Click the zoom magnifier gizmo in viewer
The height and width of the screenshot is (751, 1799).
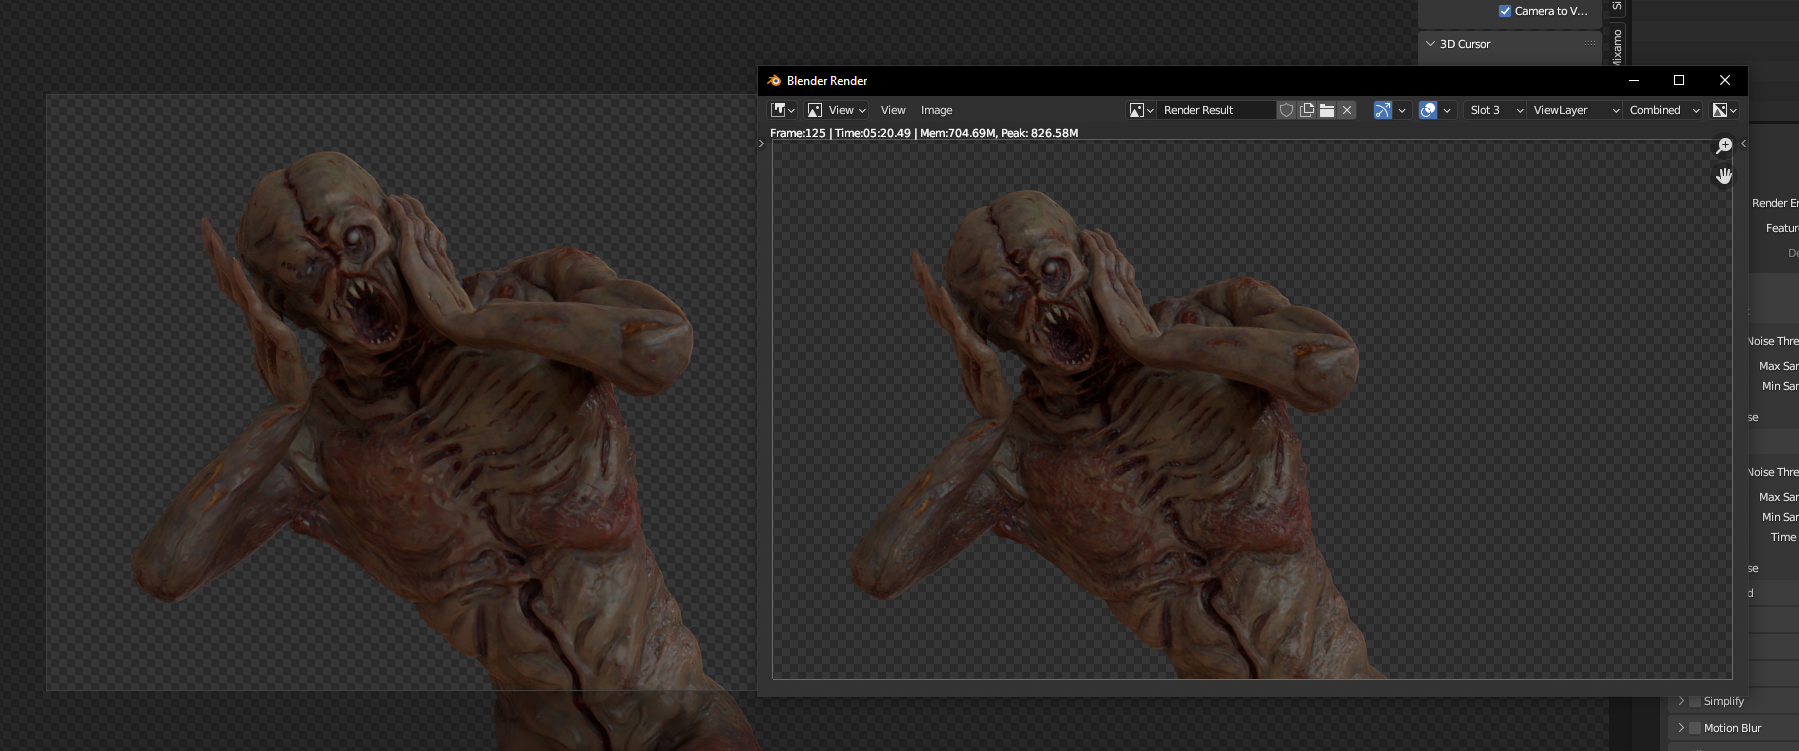1724,146
